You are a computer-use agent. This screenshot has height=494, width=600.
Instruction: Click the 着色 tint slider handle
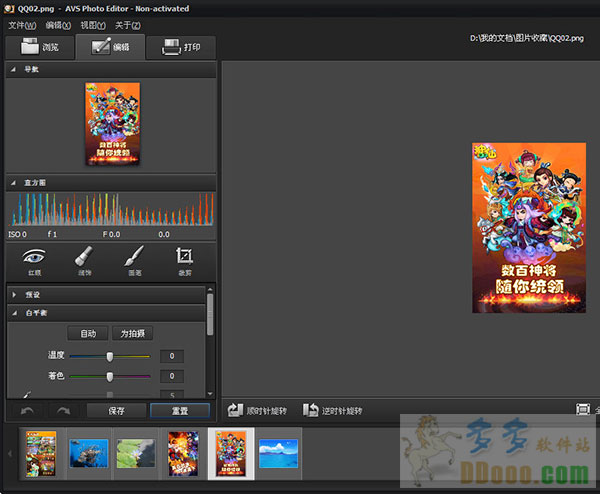[x=110, y=377]
